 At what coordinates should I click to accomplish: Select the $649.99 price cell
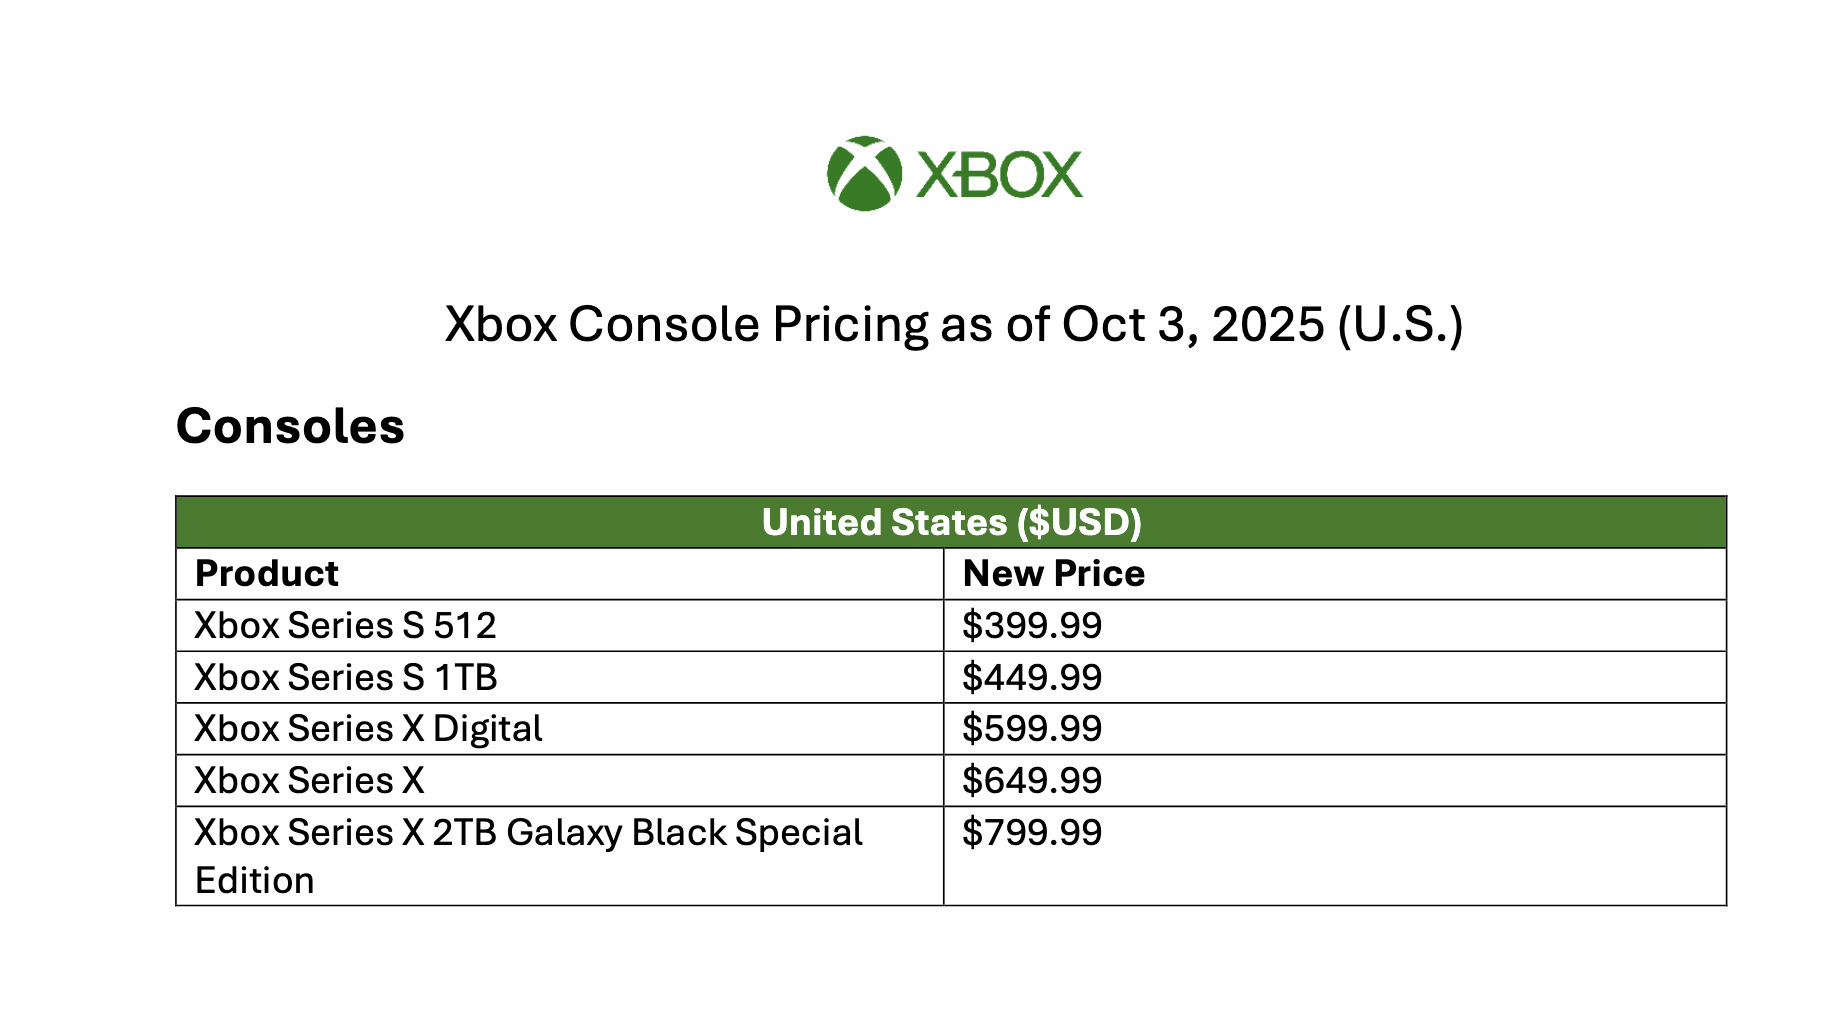click(1335, 781)
